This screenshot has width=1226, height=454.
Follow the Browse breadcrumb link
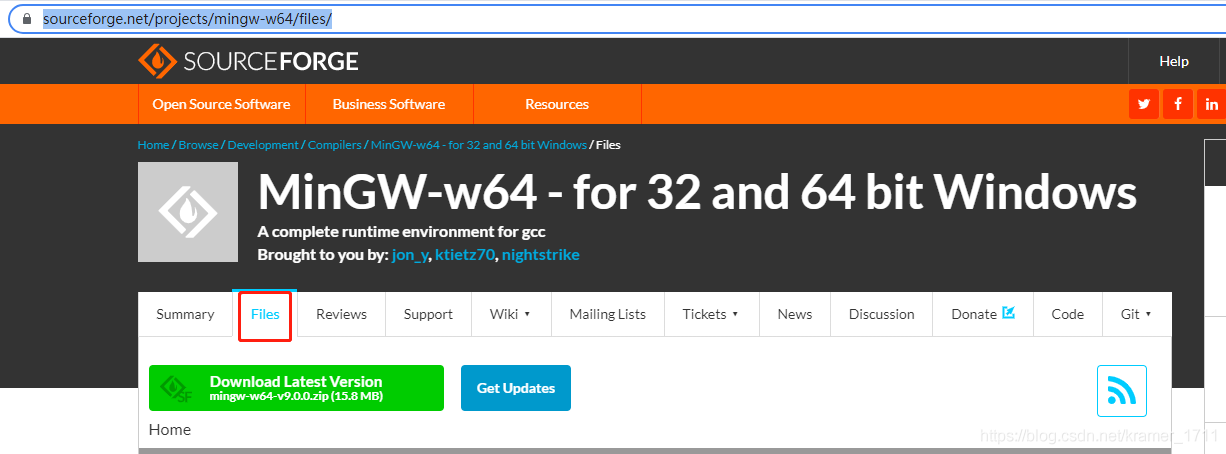(x=198, y=145)
